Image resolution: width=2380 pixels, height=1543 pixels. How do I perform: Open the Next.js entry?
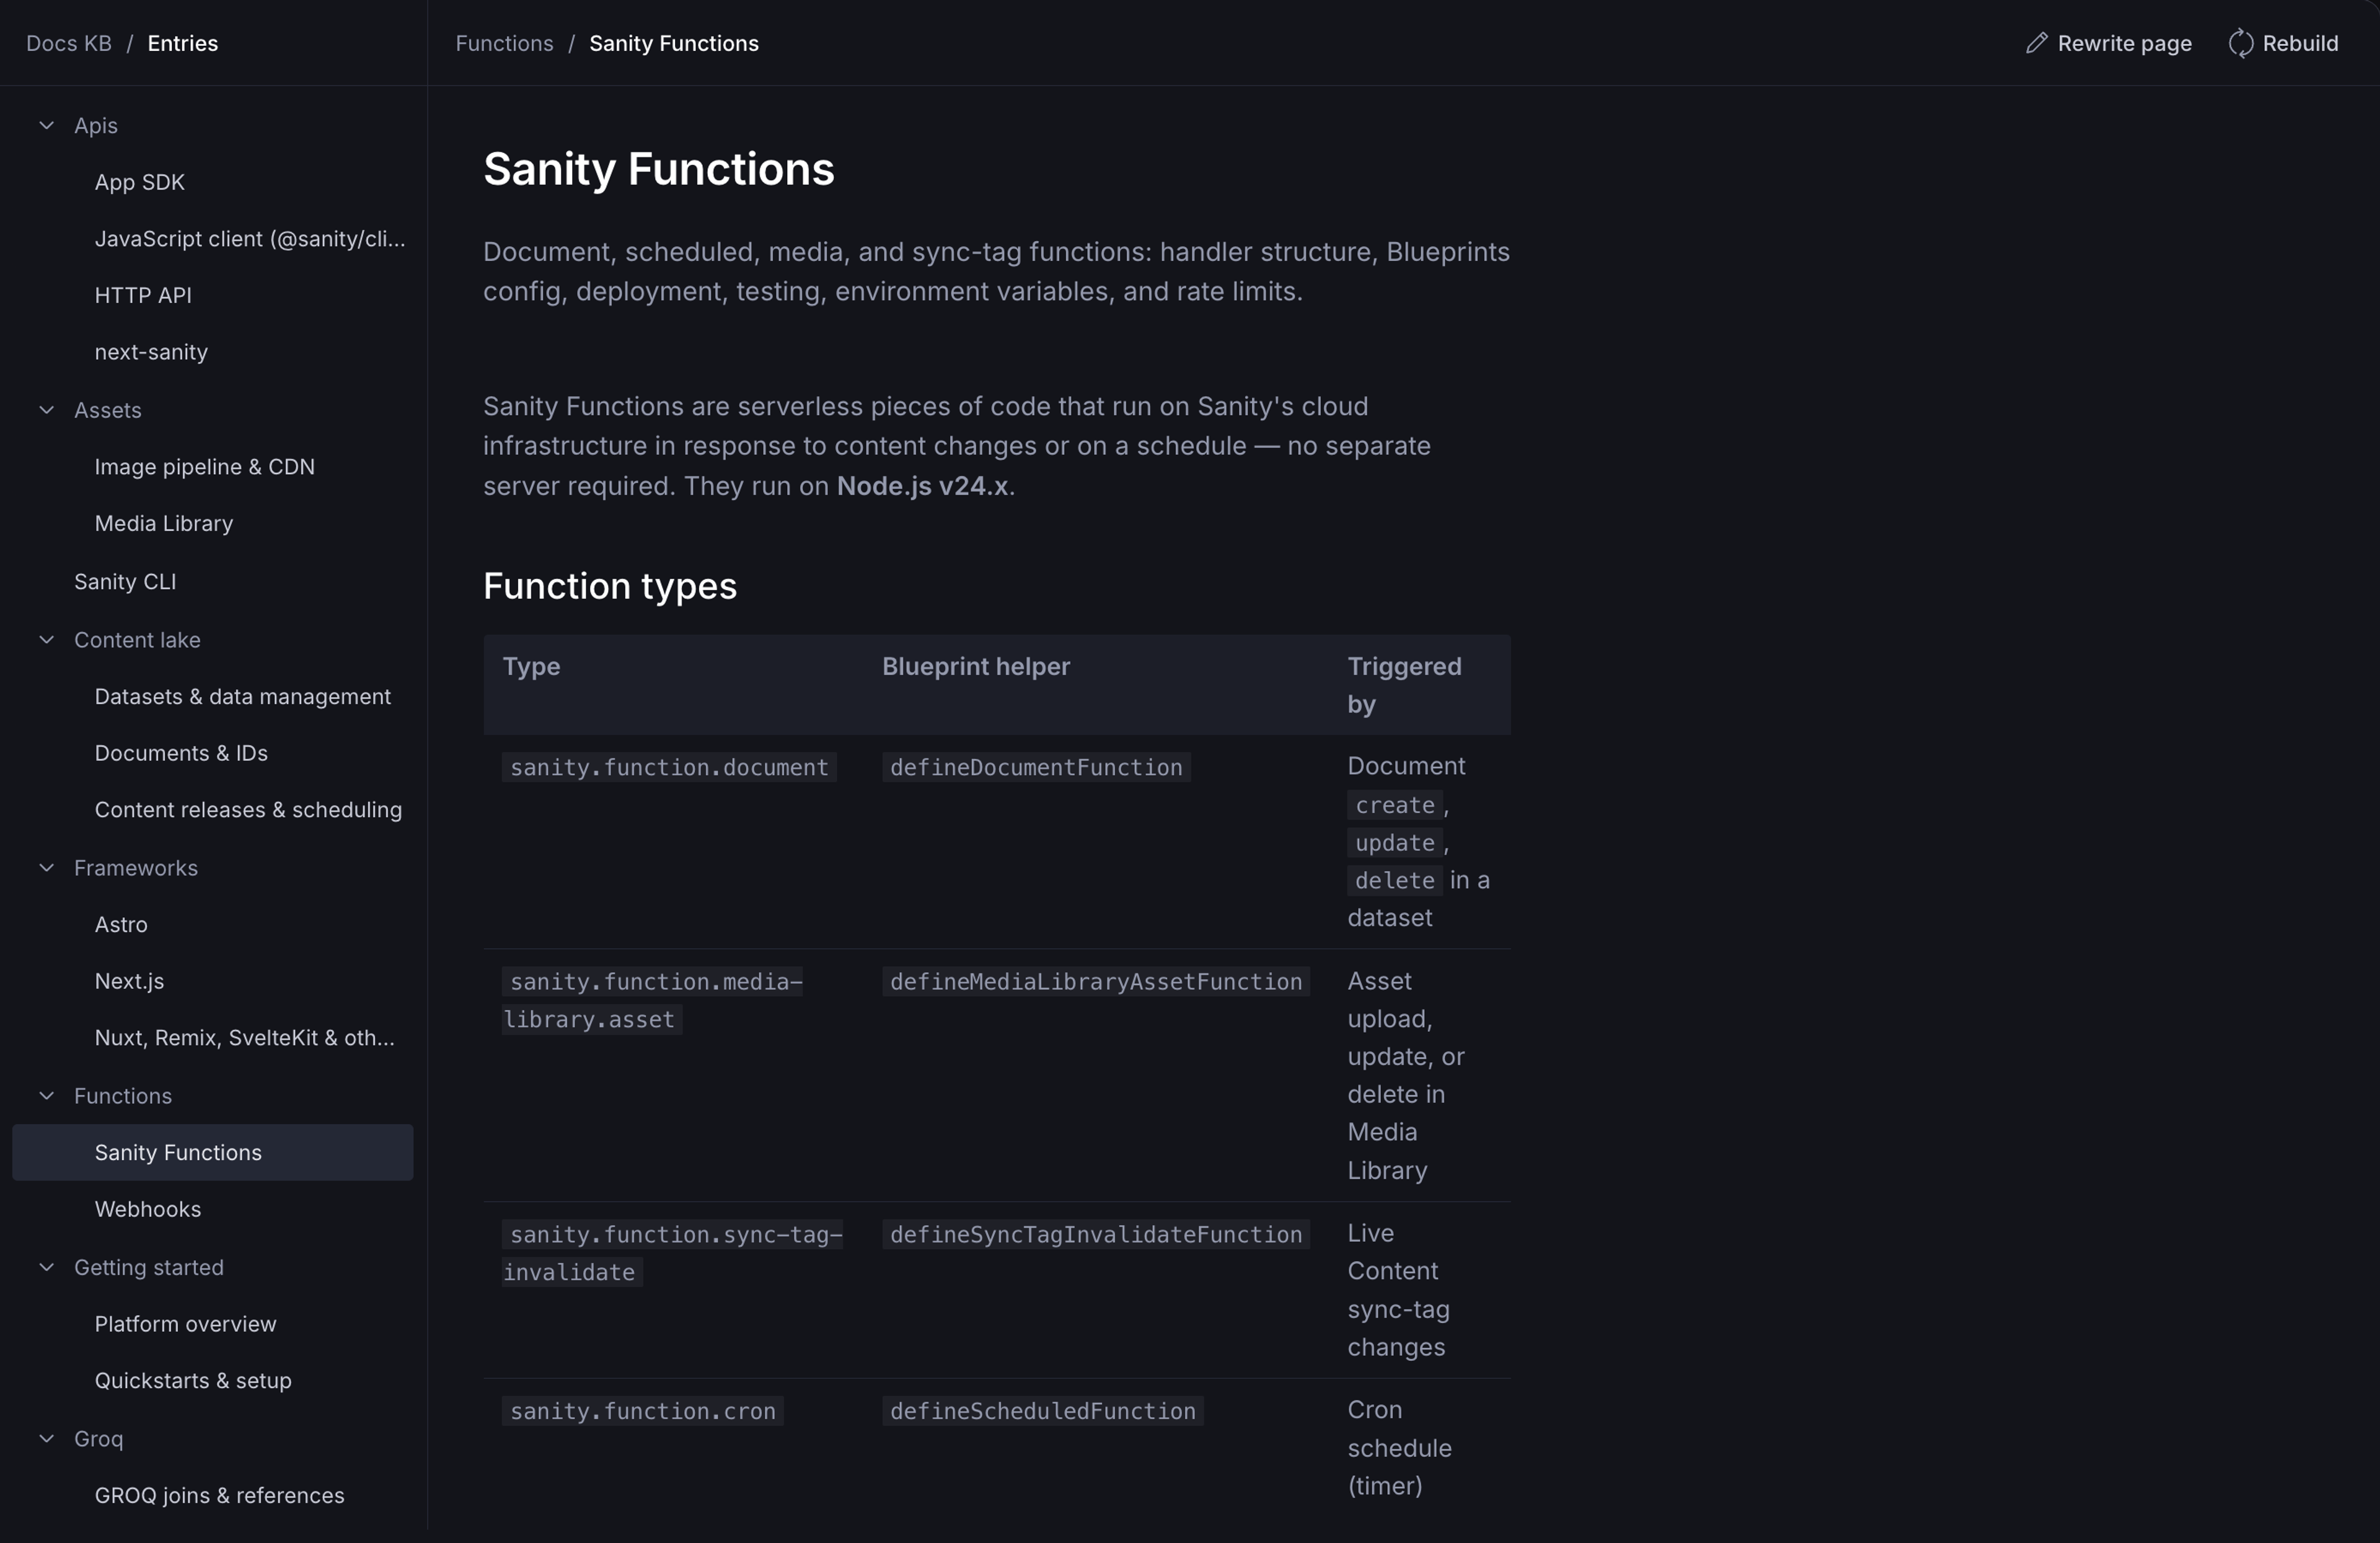212,981
